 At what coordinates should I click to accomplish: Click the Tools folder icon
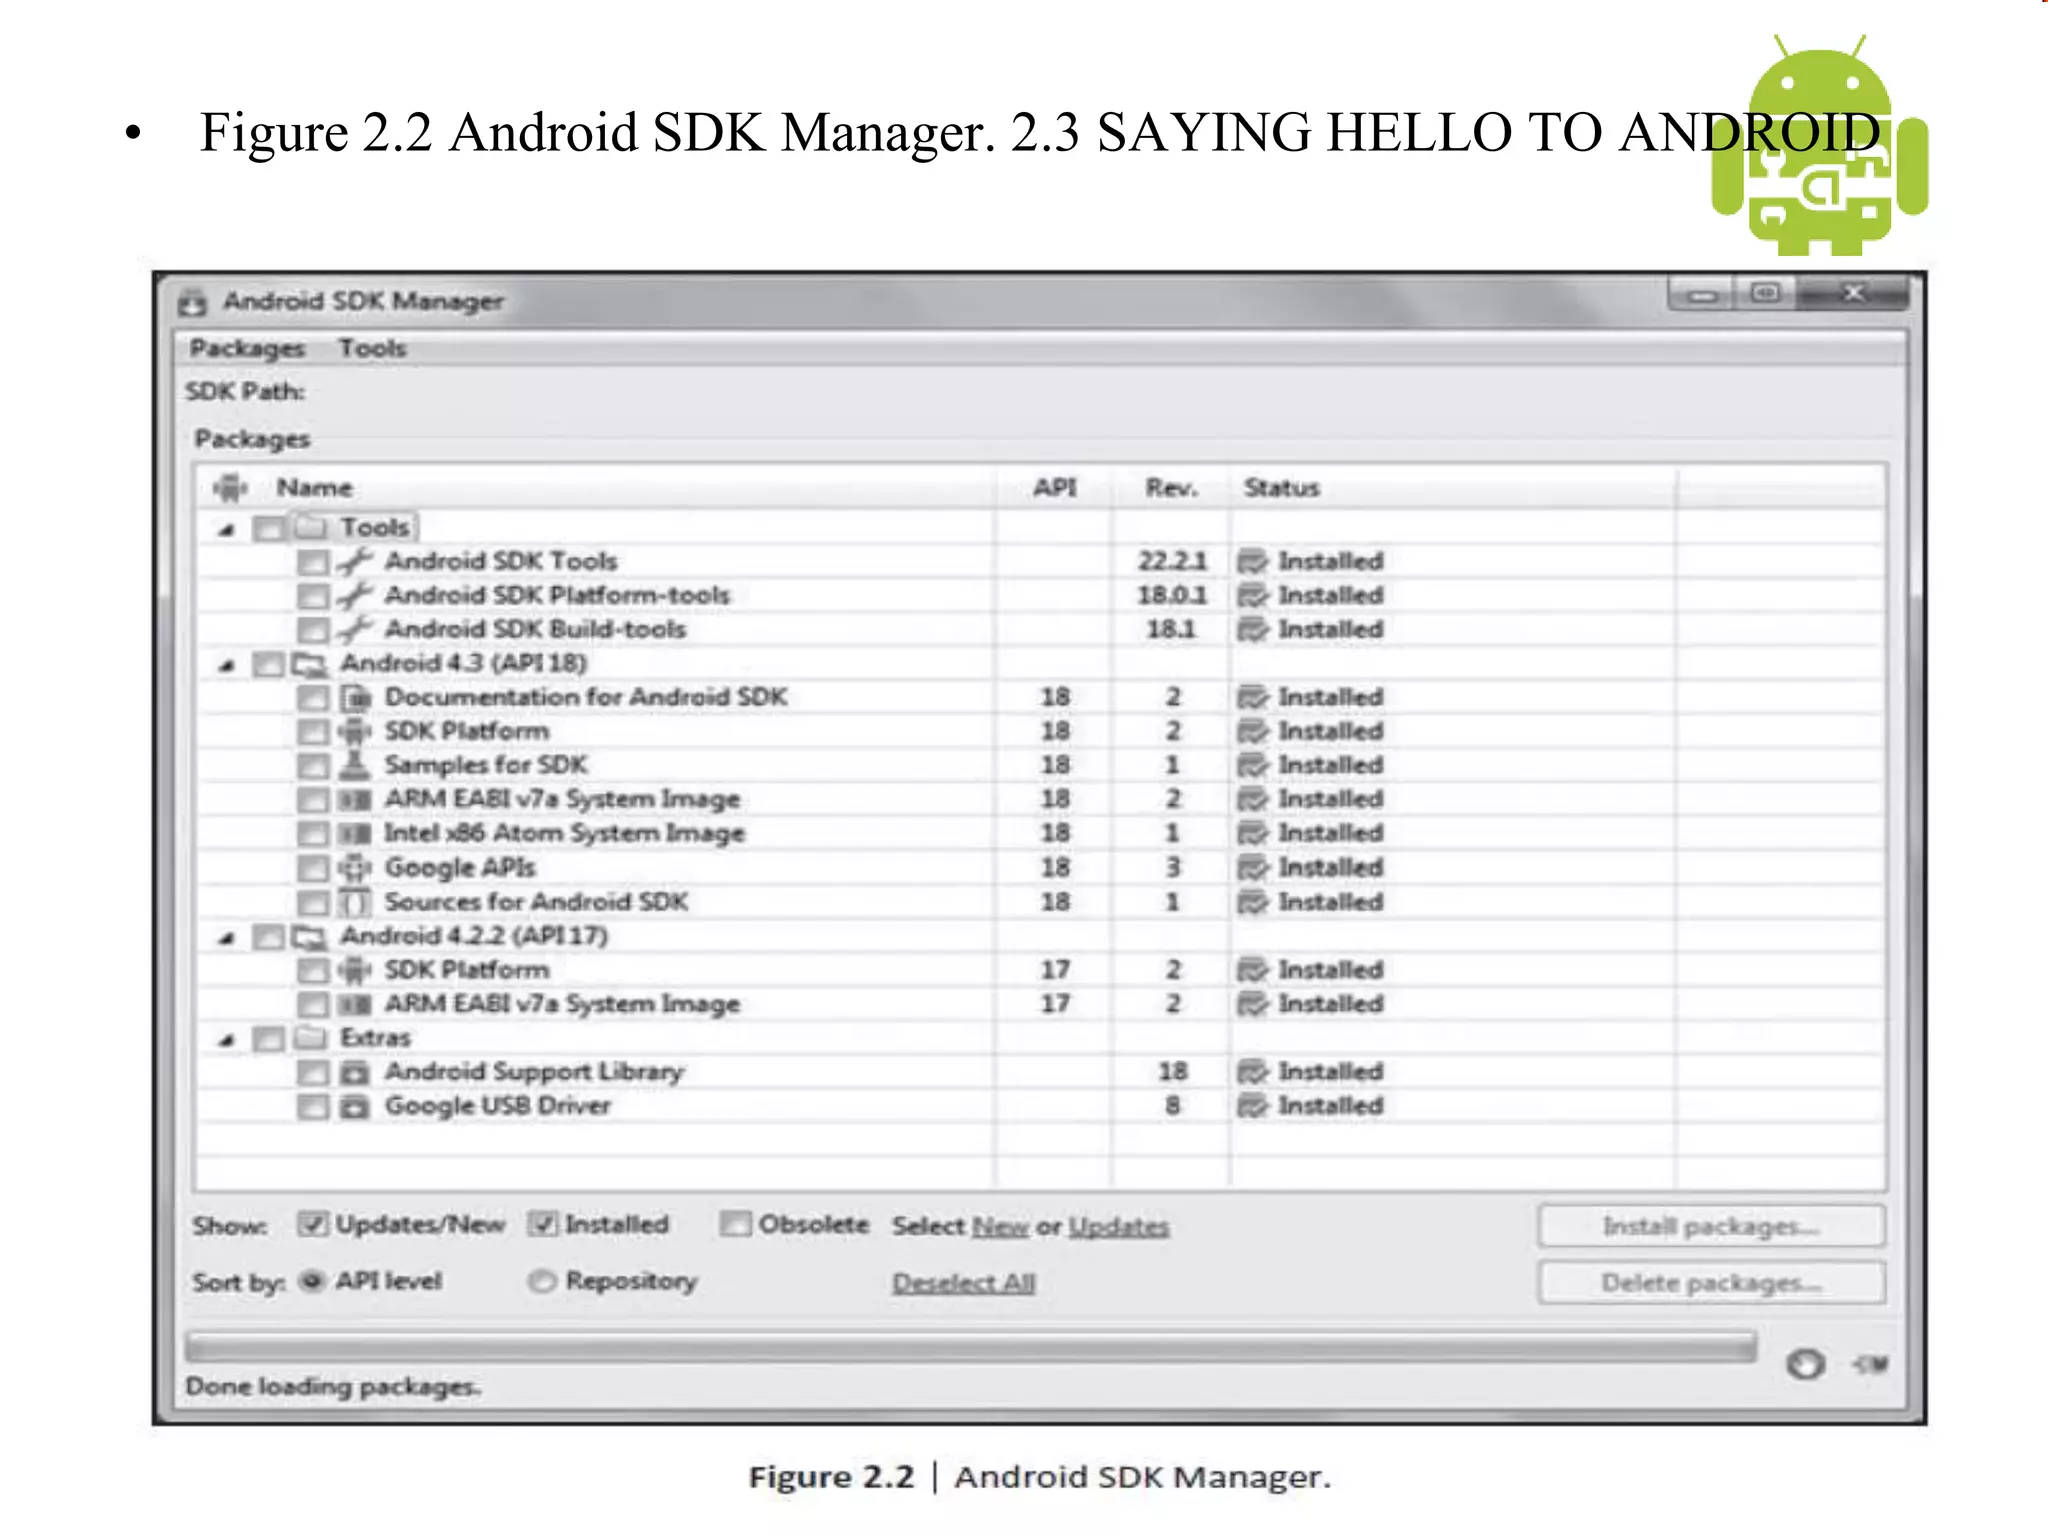tap(311, 527)
